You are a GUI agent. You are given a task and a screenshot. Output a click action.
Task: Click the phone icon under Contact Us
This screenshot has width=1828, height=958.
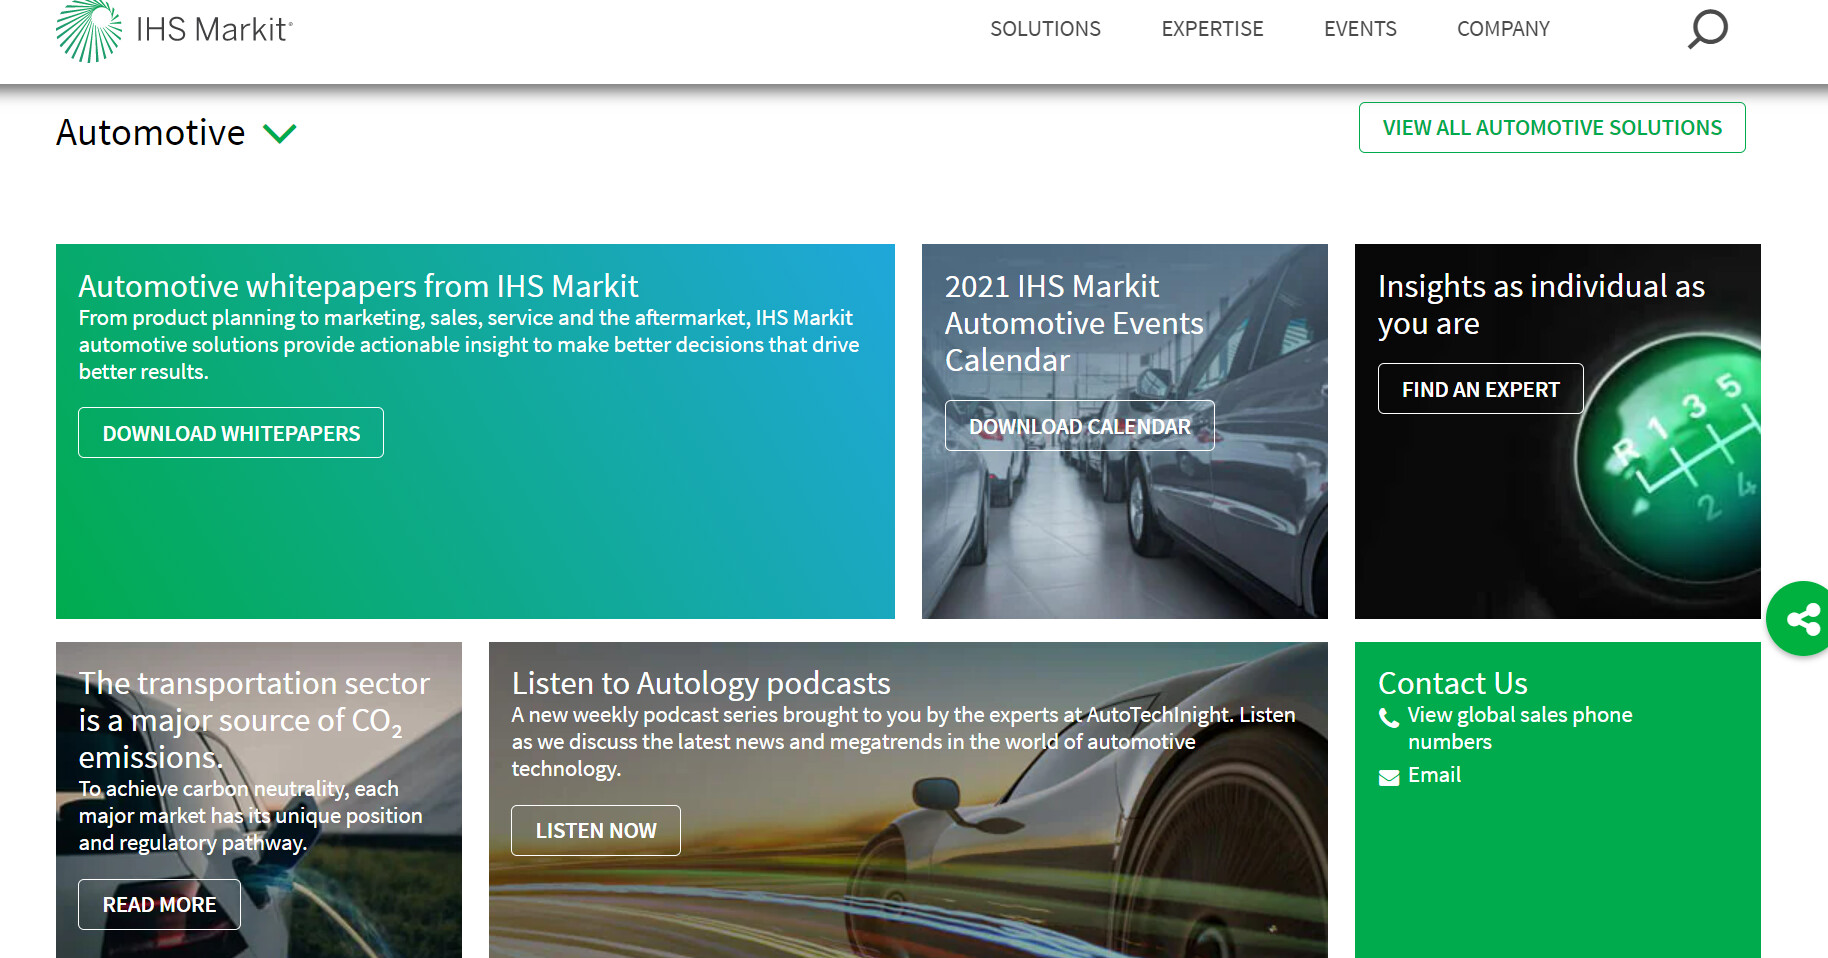1389,718
